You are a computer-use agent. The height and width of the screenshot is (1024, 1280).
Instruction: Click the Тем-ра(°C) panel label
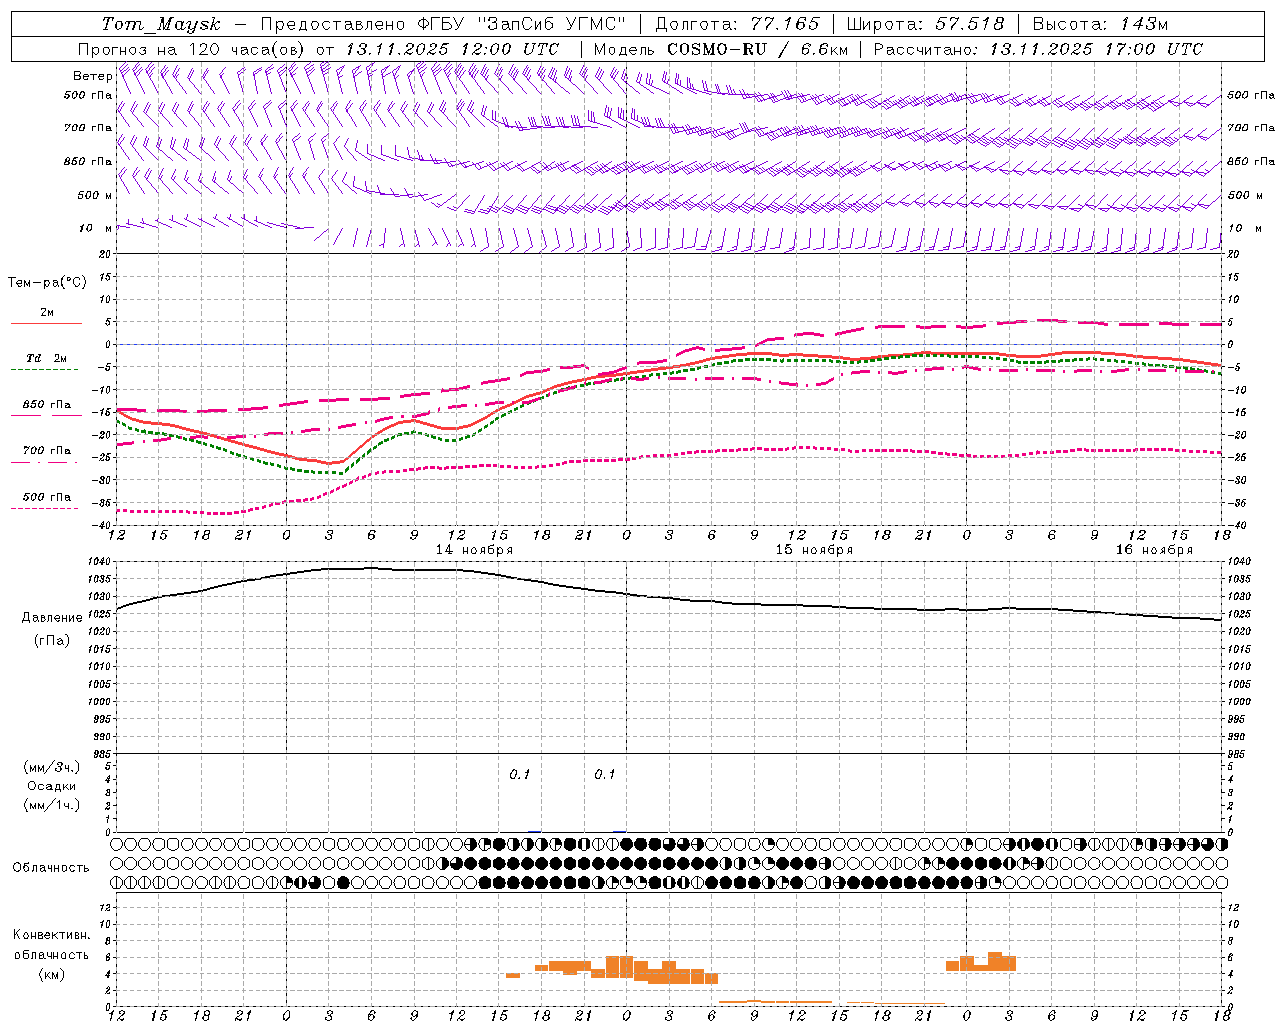(x=47, y=283)
